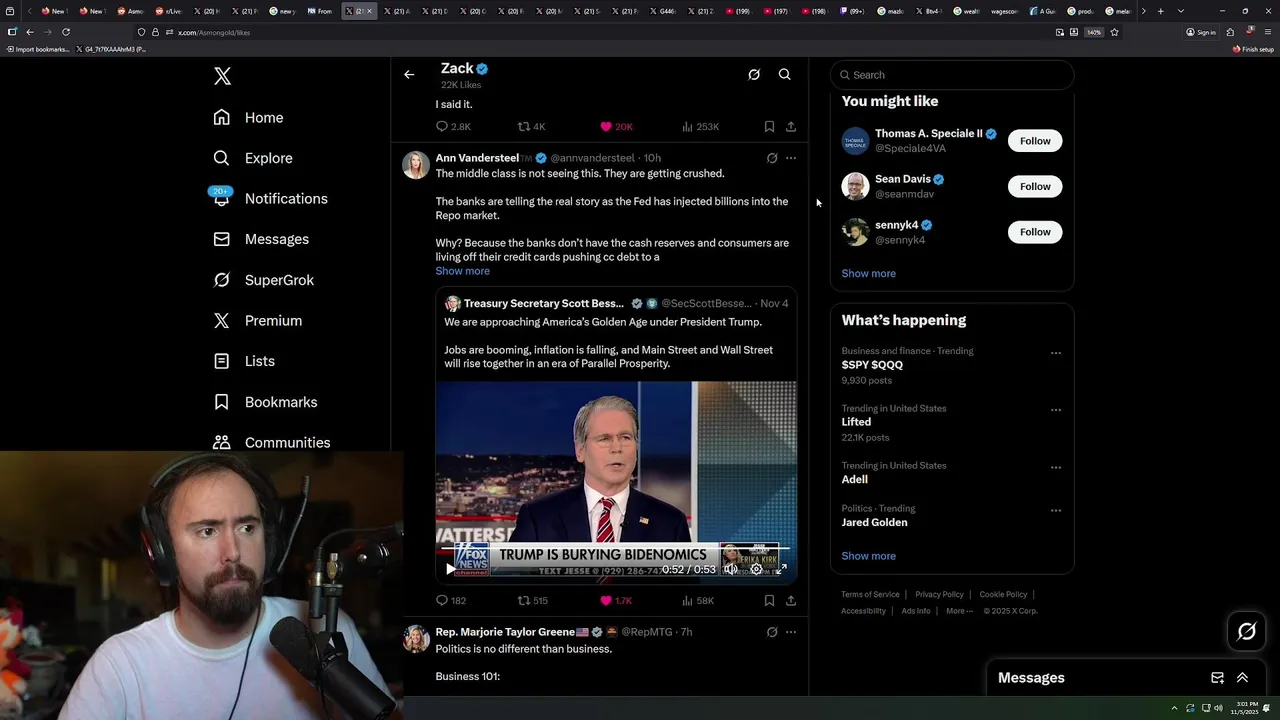Seek along the video progress bar
1280x720 pixels.
click(616, 549)
